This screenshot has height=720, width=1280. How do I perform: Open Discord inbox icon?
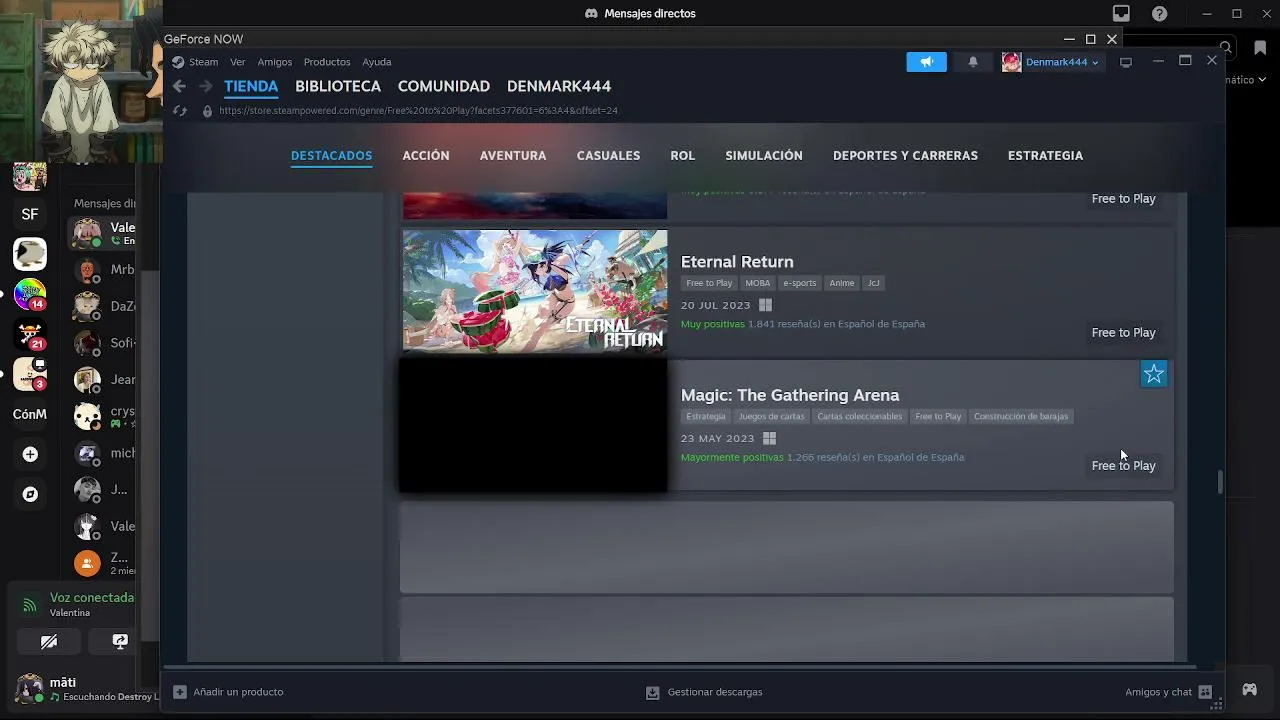click(1121, 14)
